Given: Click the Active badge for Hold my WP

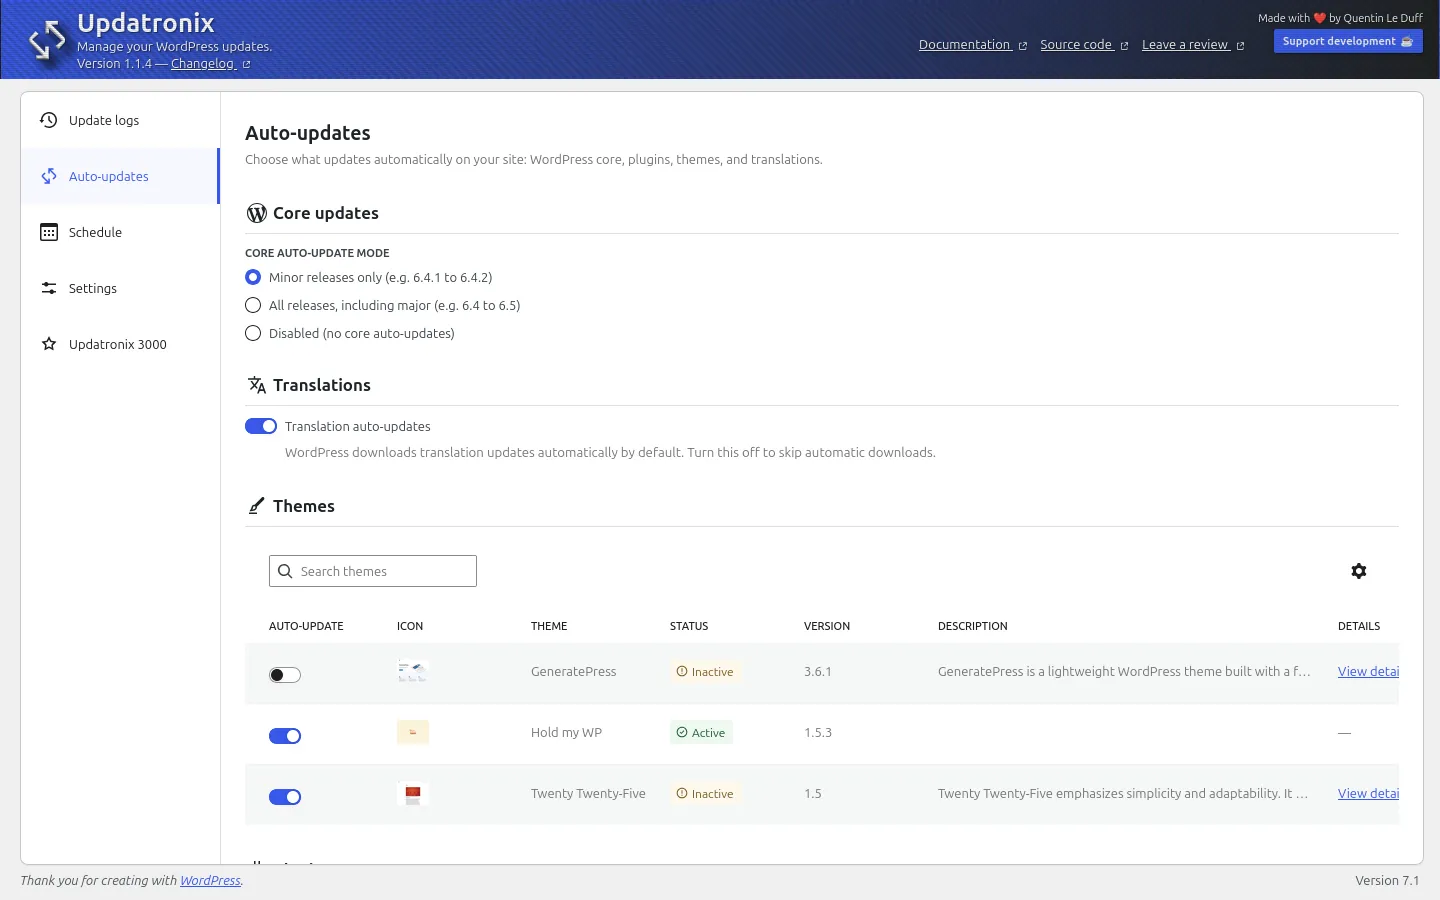Looking at the screenshot, I should pyautogui.click(x=701, y=733).
